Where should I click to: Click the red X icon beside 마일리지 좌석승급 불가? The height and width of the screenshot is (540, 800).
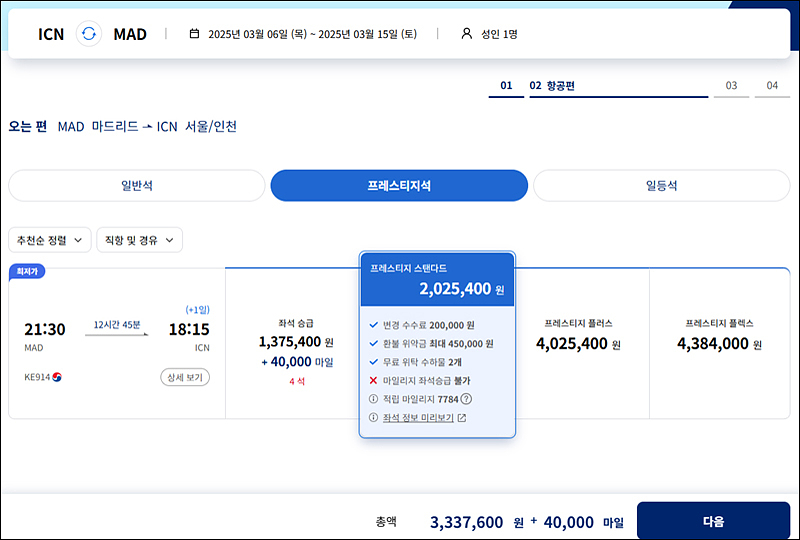coord(373,380)
